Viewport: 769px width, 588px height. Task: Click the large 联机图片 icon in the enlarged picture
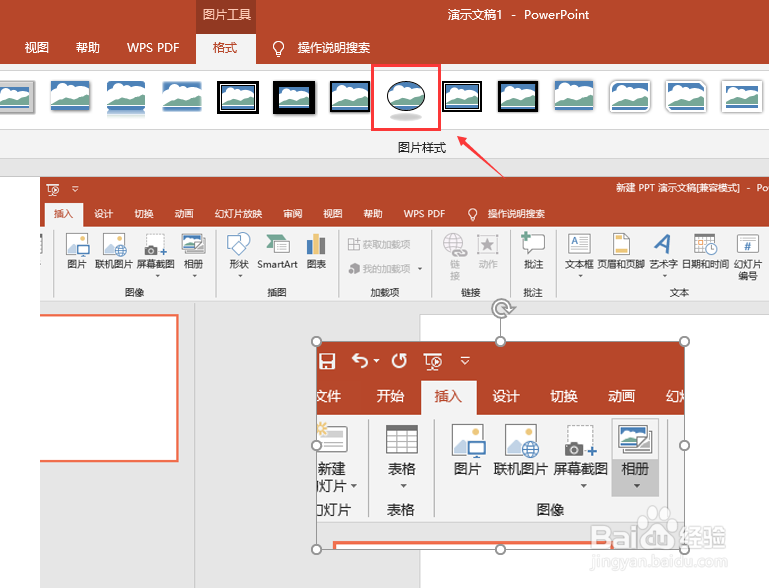click(x=522, y=440)
